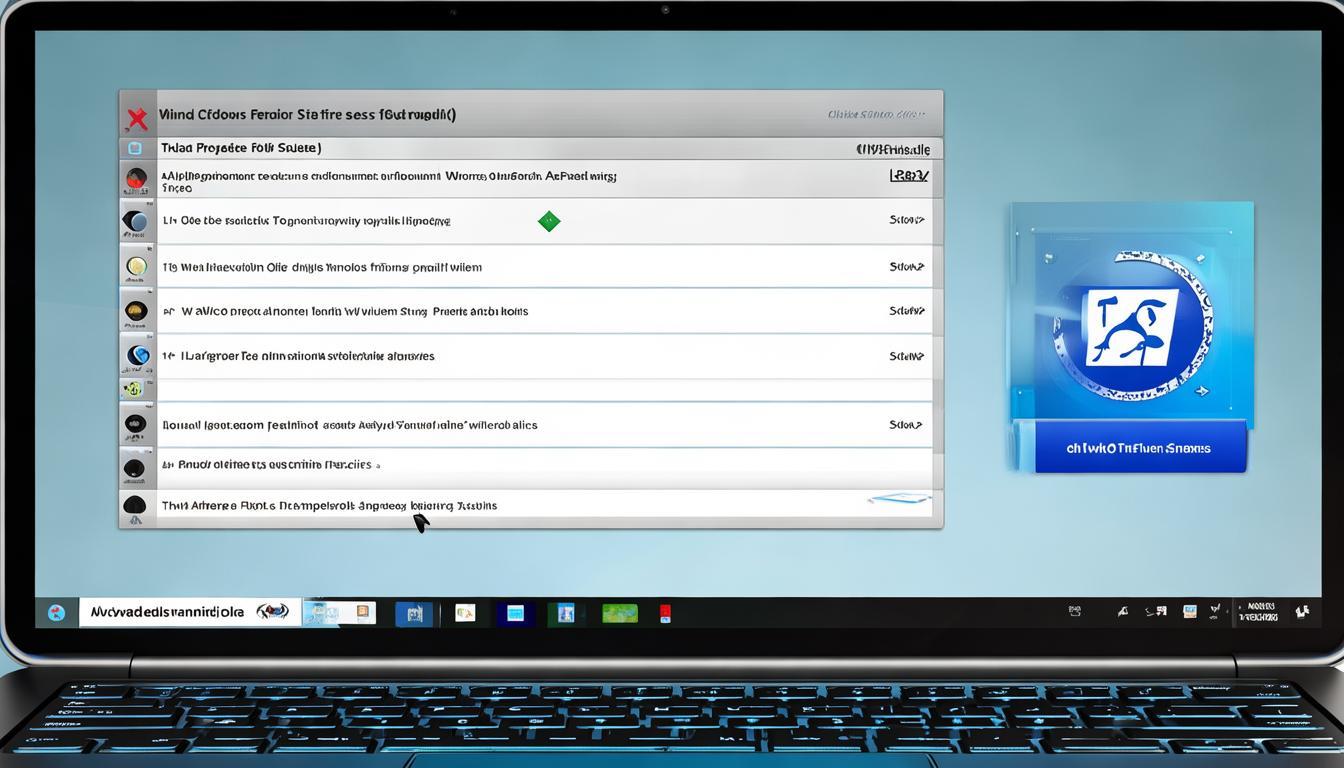1344x768 pixels.
Task: Tick the blue checkbox in the column header row
Action: (135, 148)
